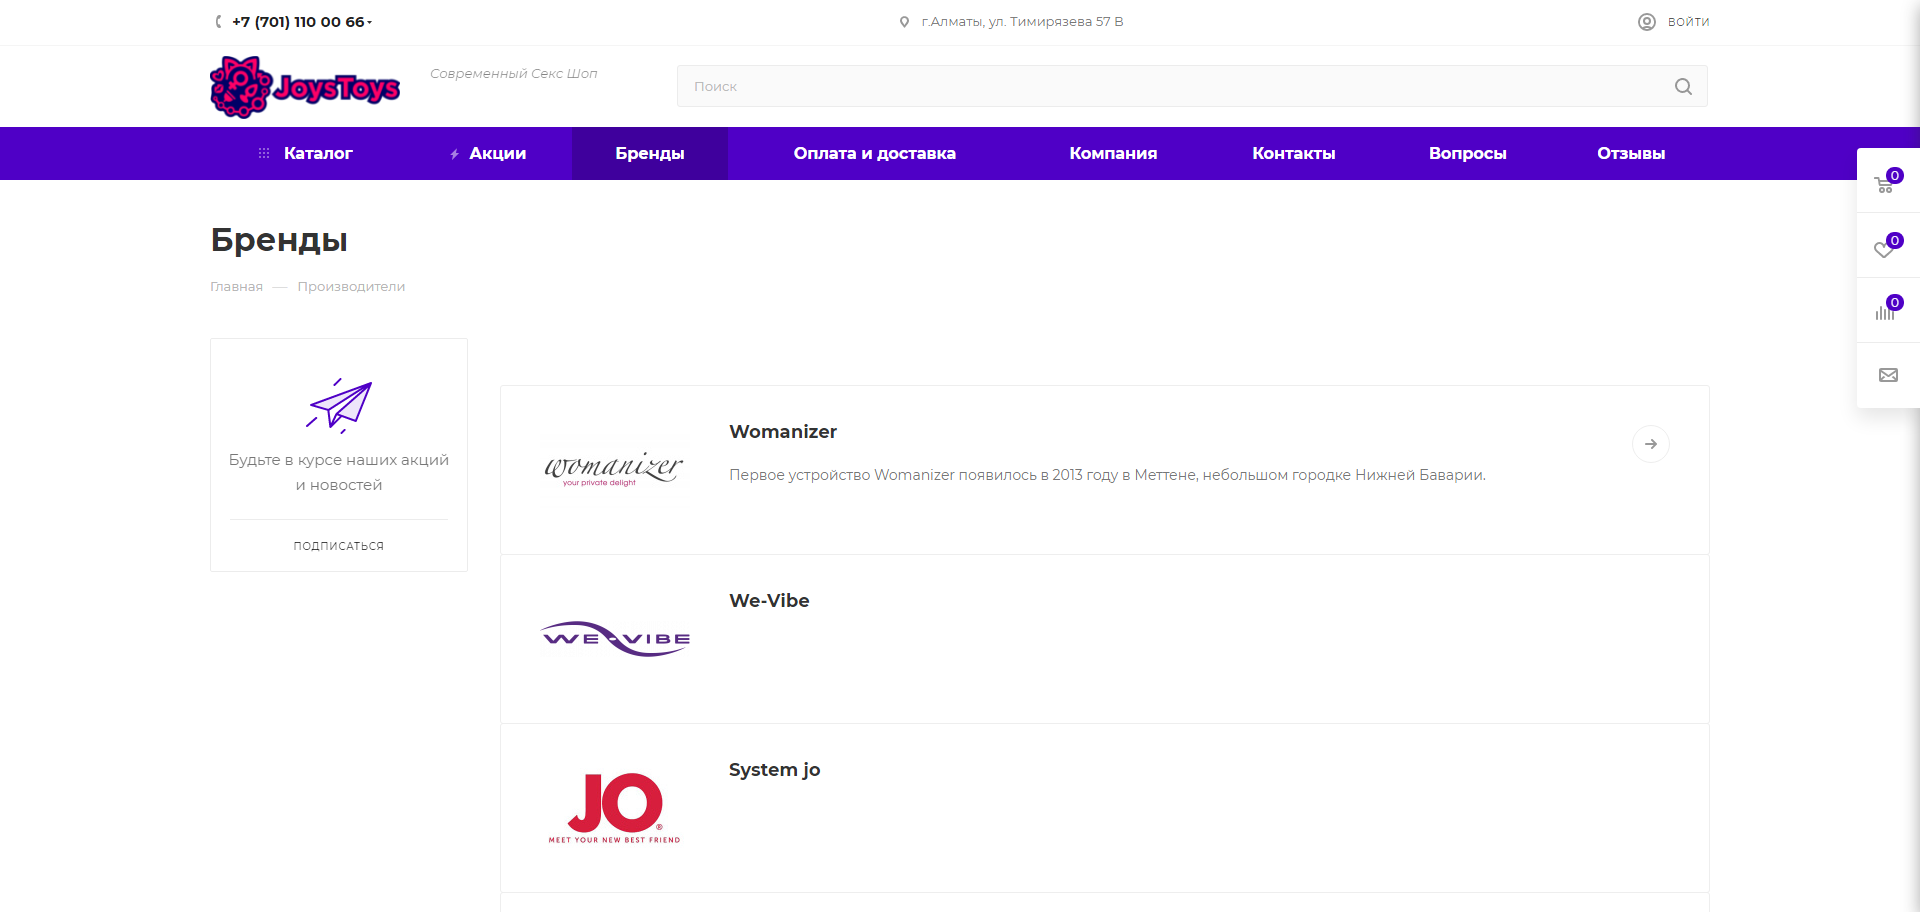This screenshot has height=912, width=1920.
Task: Open the Каталог menu
Action: pyautogui.click(x=318, y=153)
